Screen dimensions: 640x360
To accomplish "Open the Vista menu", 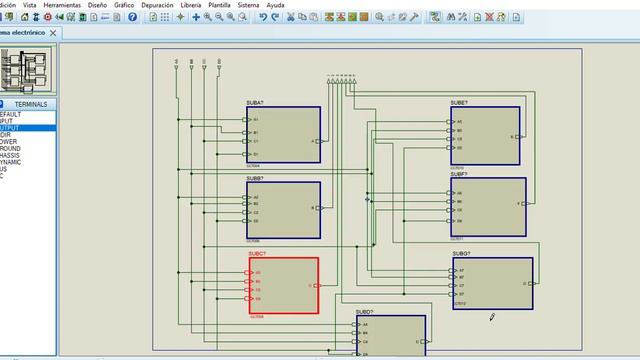I will coord(29,5).
